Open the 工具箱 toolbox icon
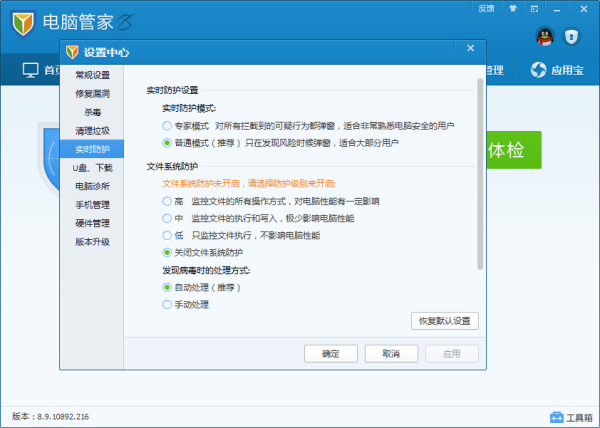The width and height of the screenshot is (600, 428). [556, 417]
